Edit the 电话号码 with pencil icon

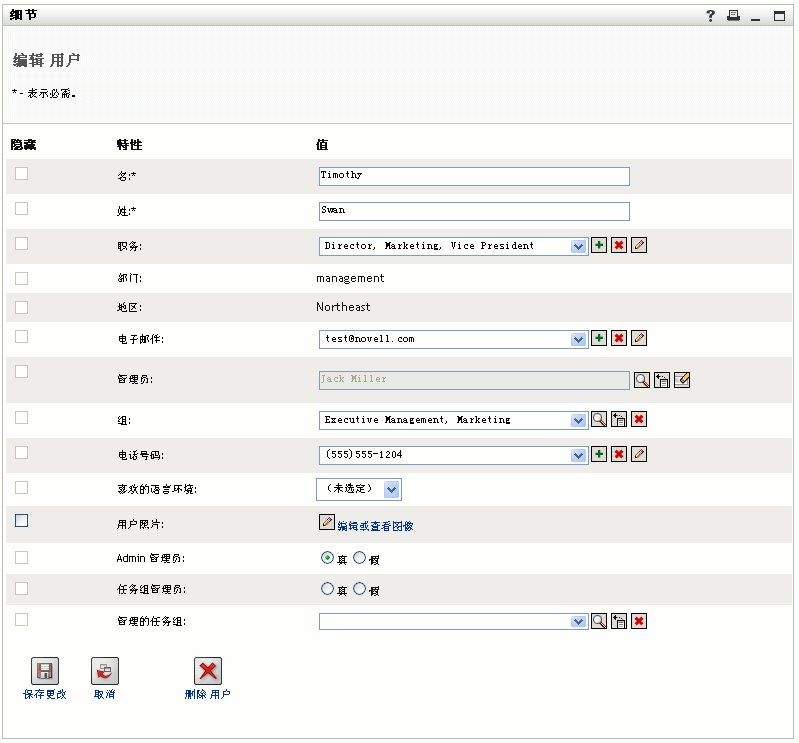[639, 454]
